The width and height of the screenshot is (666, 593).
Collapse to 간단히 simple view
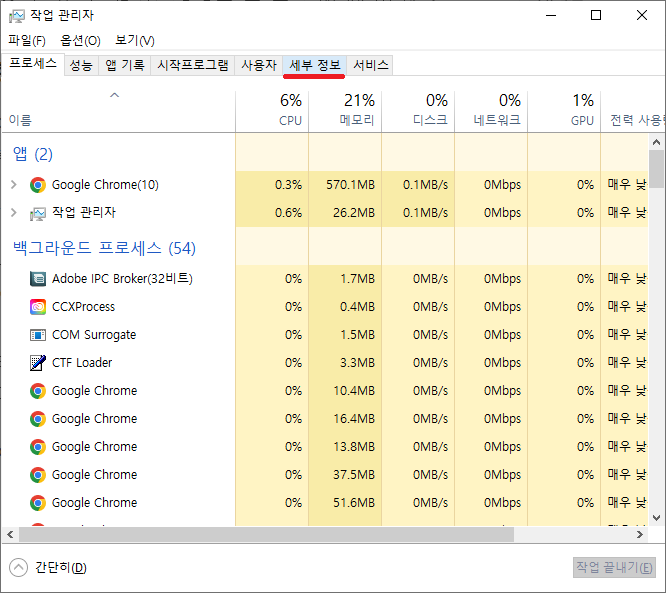pos(48,568)
